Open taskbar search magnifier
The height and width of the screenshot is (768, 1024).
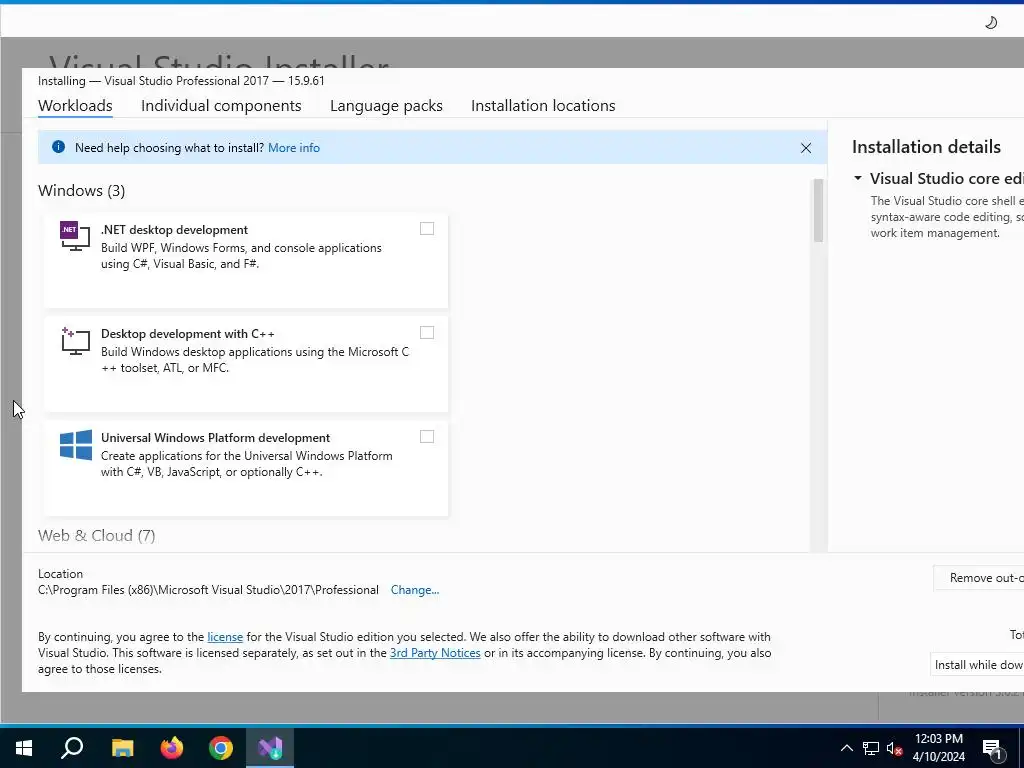click(72, 748)
